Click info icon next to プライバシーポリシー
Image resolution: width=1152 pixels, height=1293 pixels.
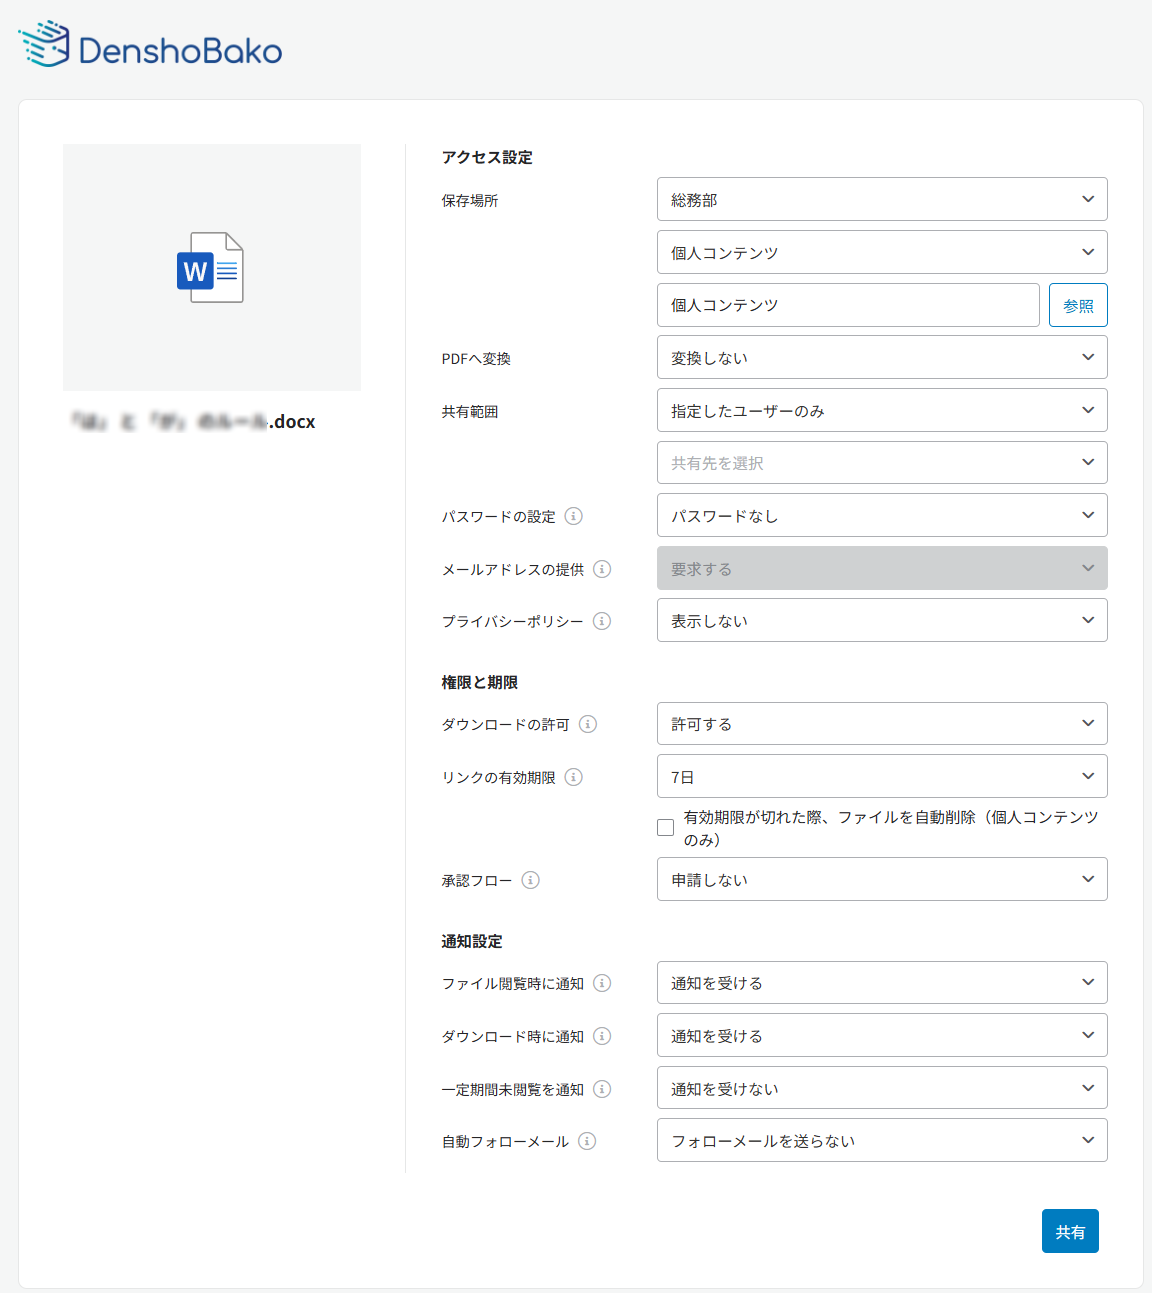[602, 621]
